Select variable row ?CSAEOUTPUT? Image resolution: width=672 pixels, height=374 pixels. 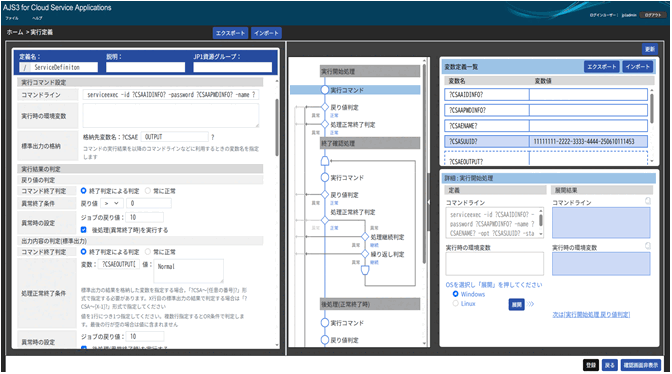(546, 158)
